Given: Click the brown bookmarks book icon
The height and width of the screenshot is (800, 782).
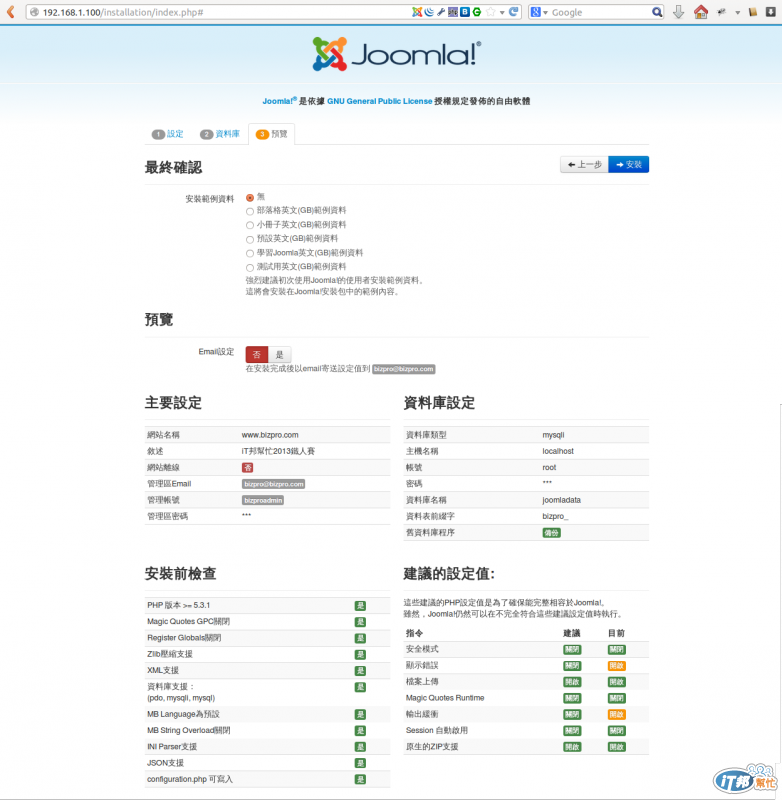Looking at the screenshot, I should point(753,12).
